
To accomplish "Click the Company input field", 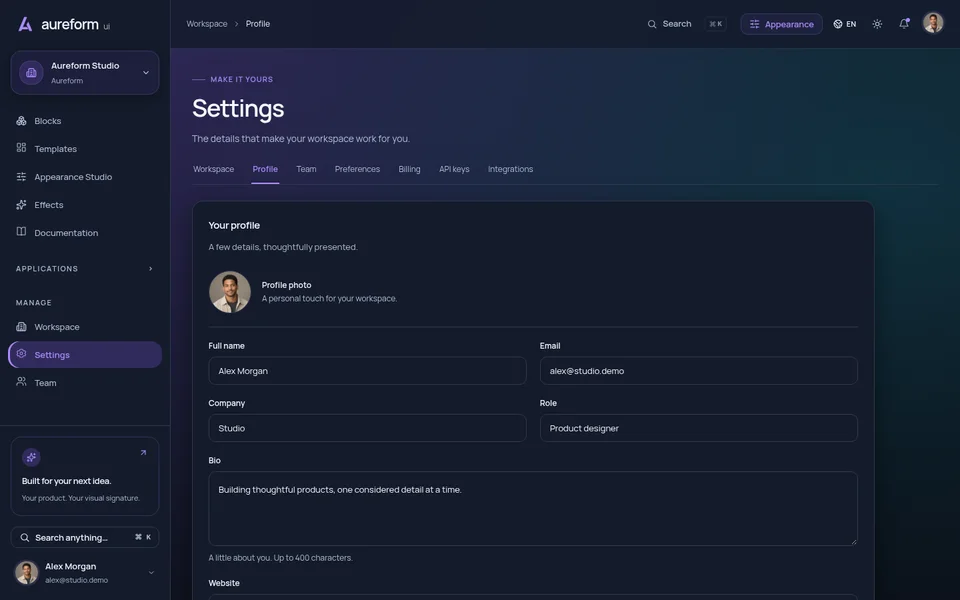I will click(367, 428).
